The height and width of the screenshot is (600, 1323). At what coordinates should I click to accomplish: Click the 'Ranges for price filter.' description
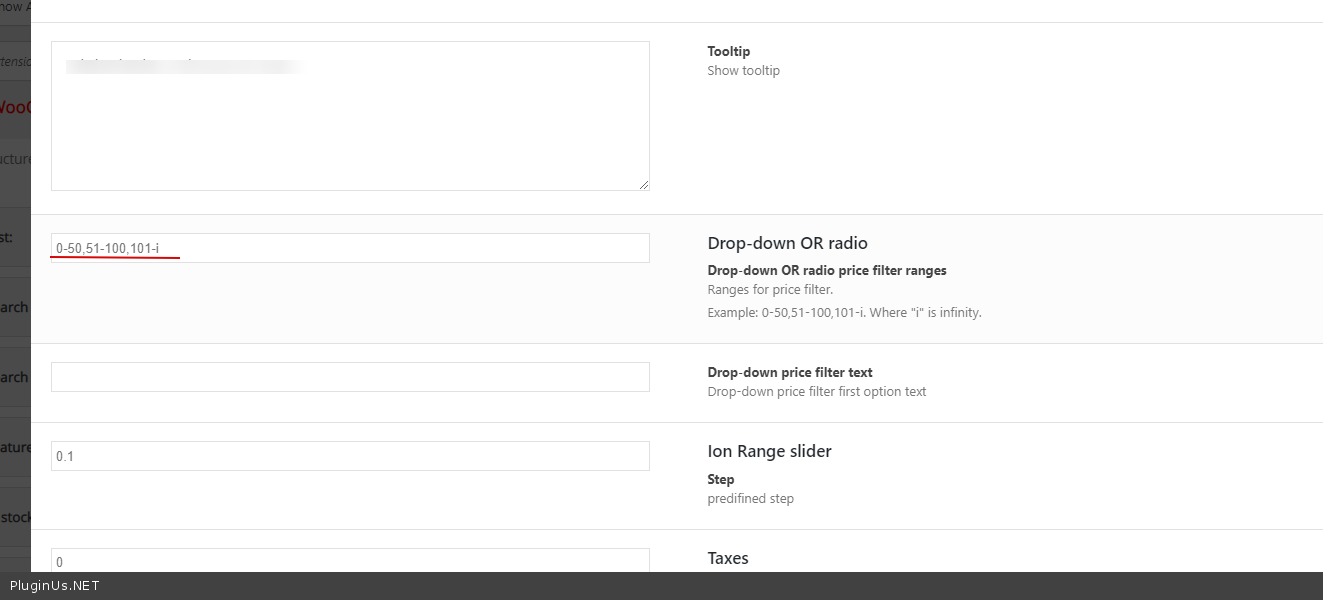pos(769,290)
